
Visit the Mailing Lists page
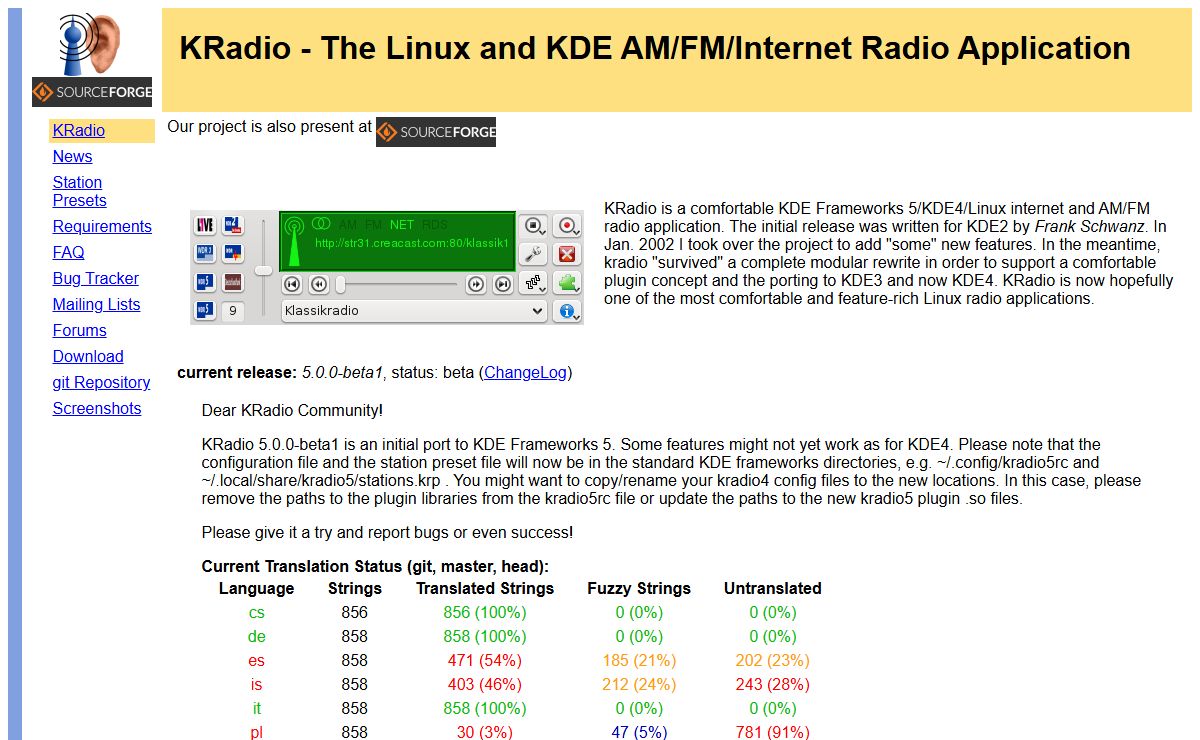(96, 305)
